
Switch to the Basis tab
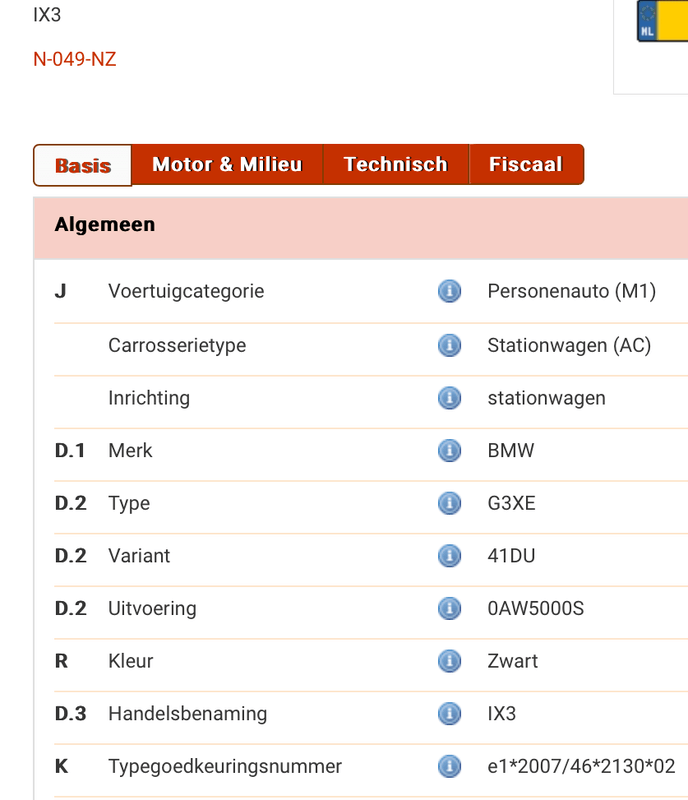pos(83,166)
